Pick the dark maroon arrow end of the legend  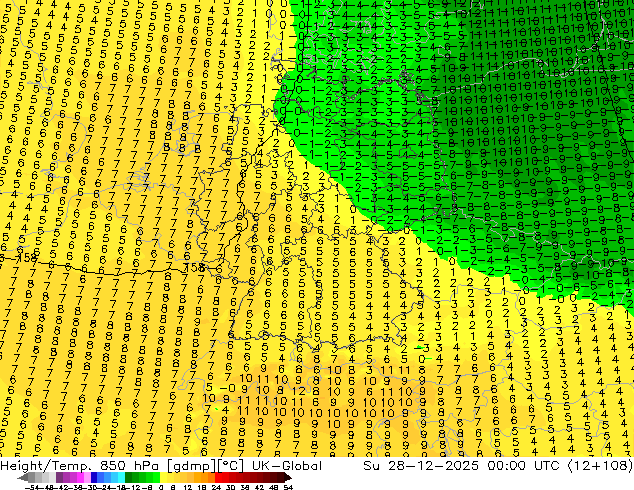coord(288,478)
